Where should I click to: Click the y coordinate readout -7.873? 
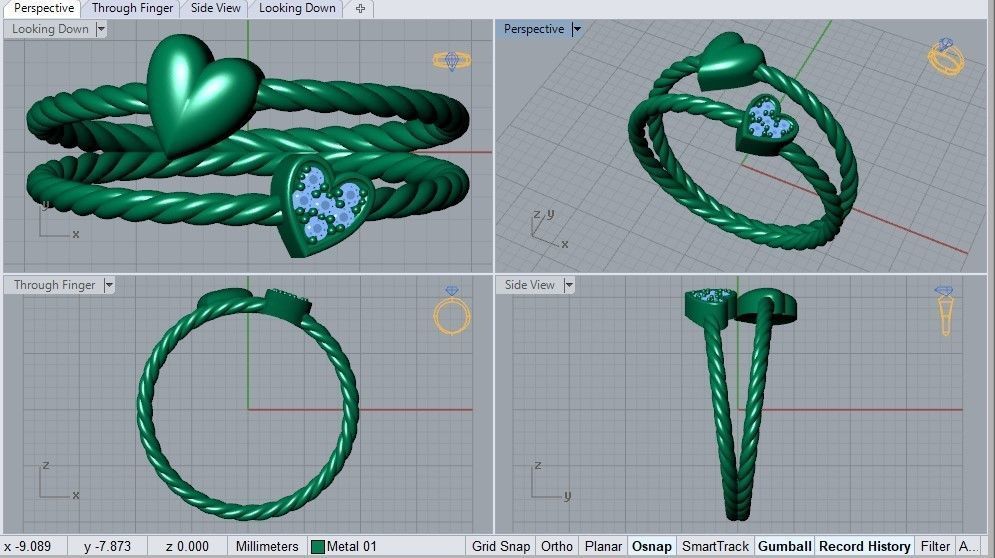(x=107, y=547)
